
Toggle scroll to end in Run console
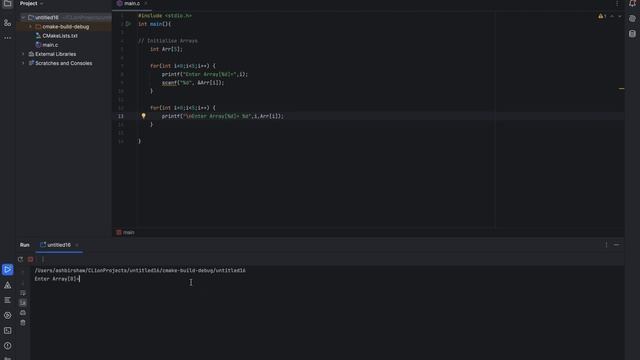coord(23,303)
